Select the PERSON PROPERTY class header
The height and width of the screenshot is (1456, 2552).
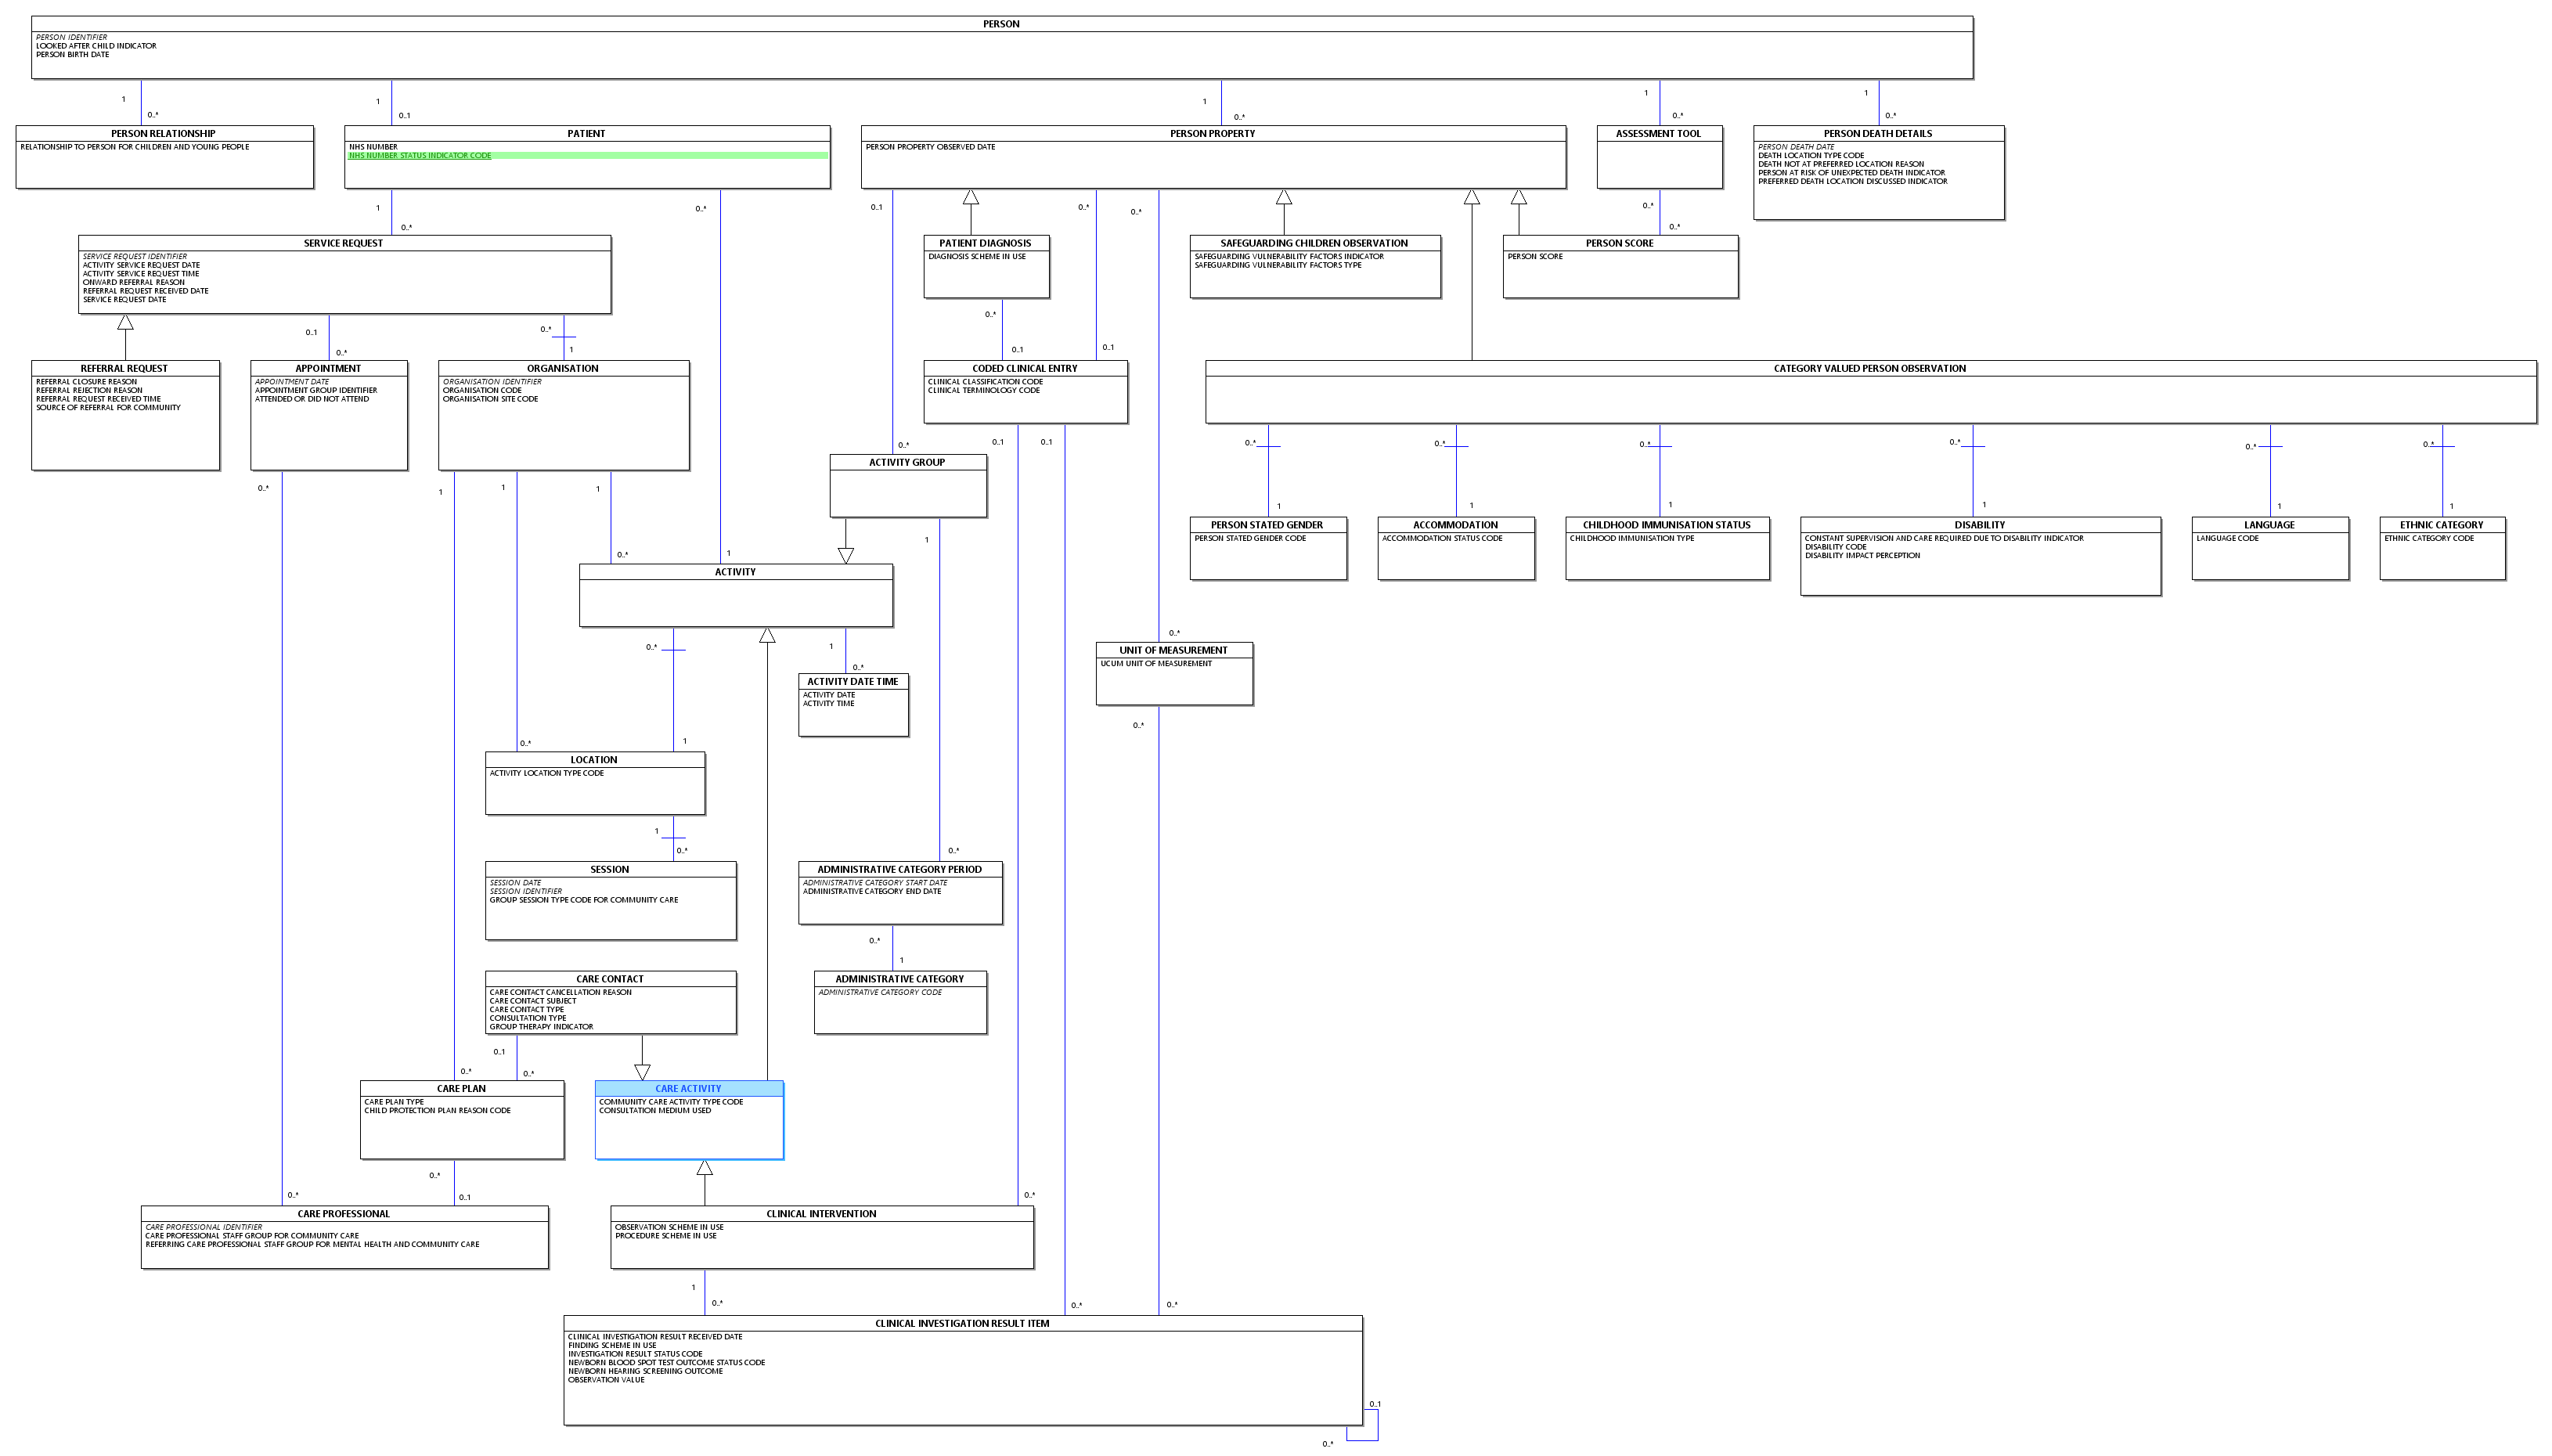[x=1212, y=133]
